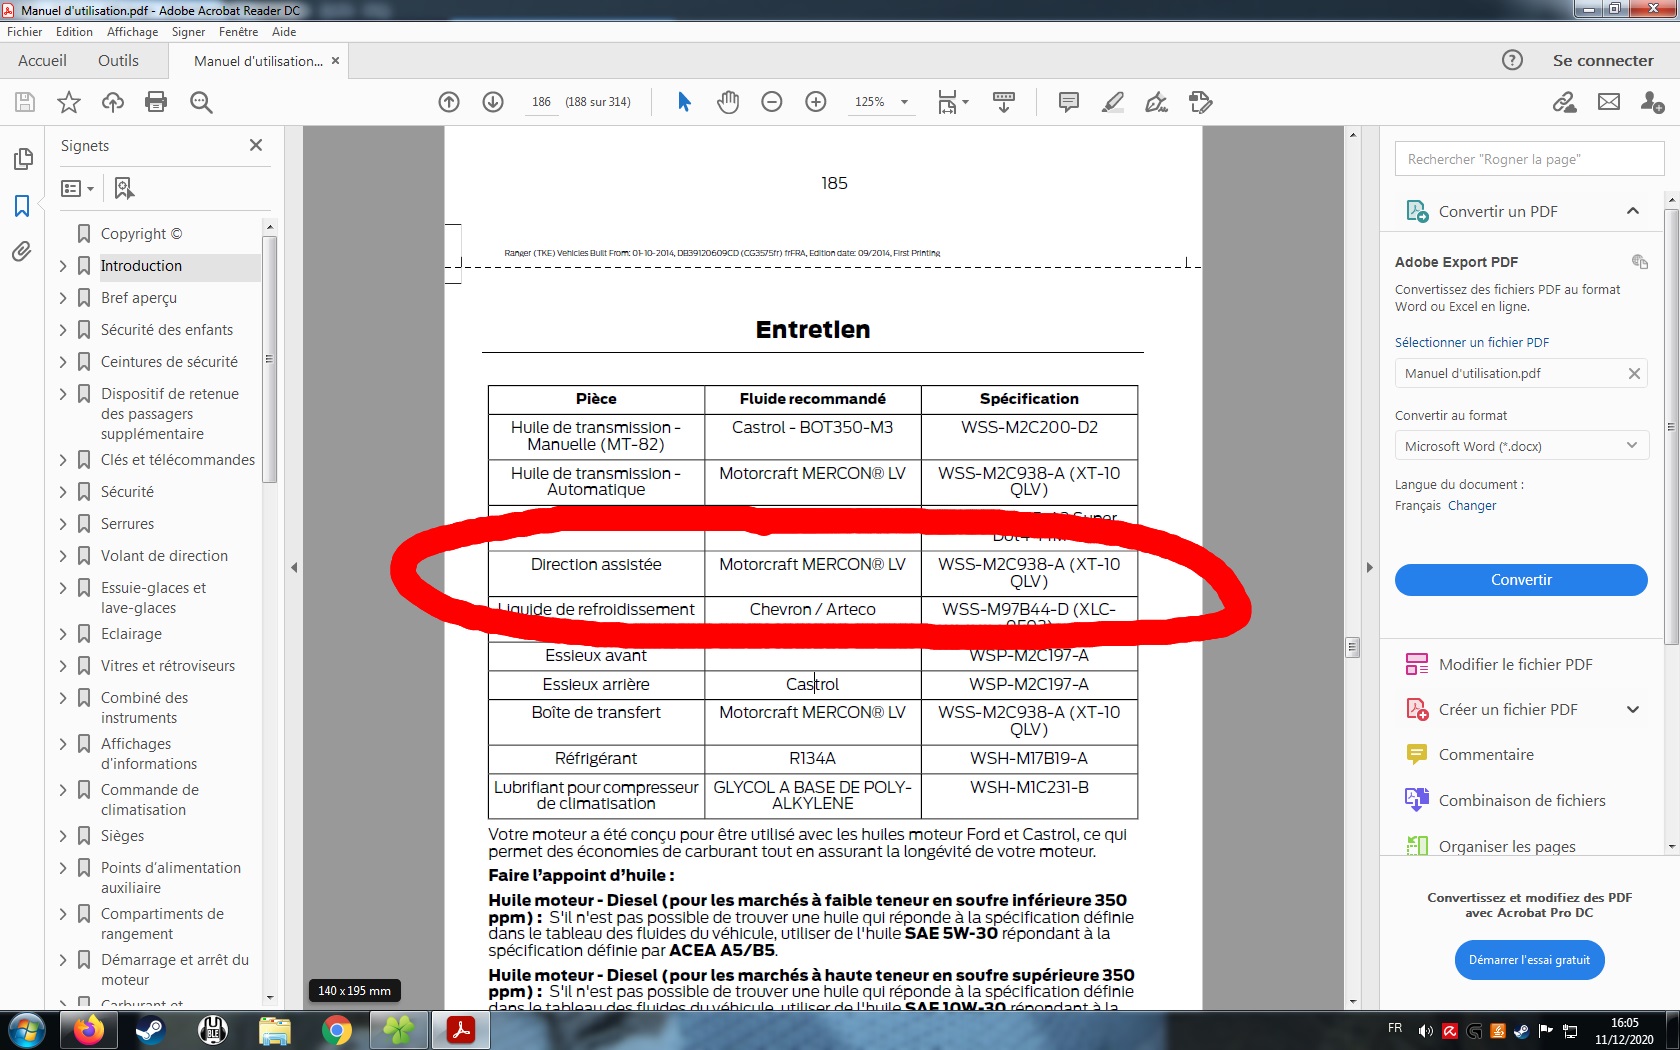1680x1050 pixels.
Task: Open the Fichier menu
Action: [24, 32]
